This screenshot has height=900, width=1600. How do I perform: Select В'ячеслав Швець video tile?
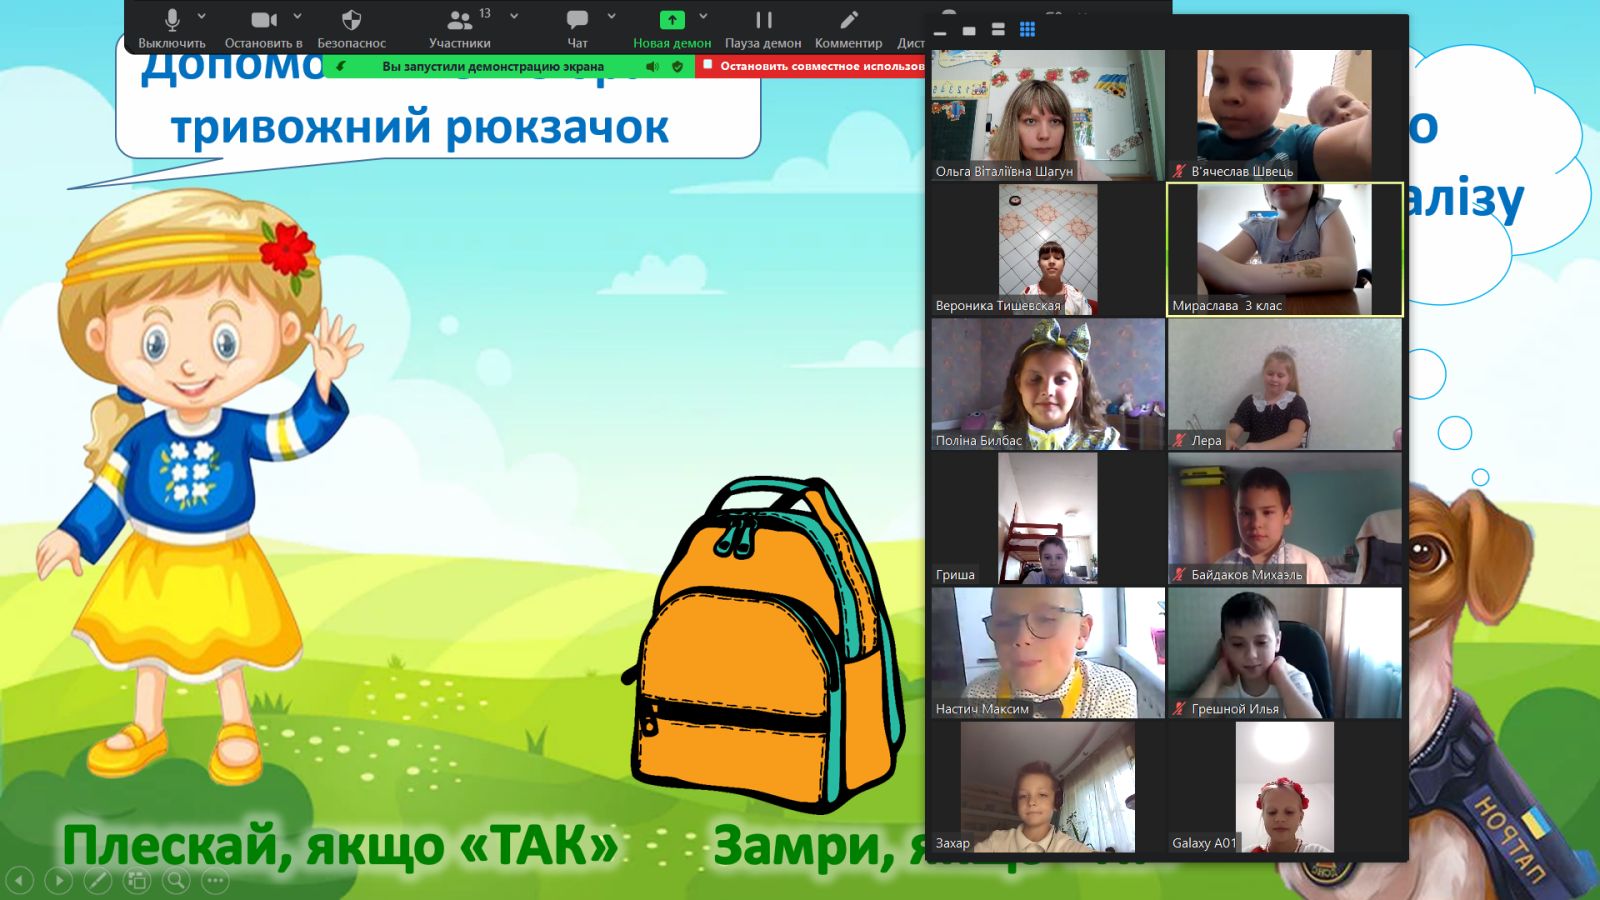[1285, 115]
